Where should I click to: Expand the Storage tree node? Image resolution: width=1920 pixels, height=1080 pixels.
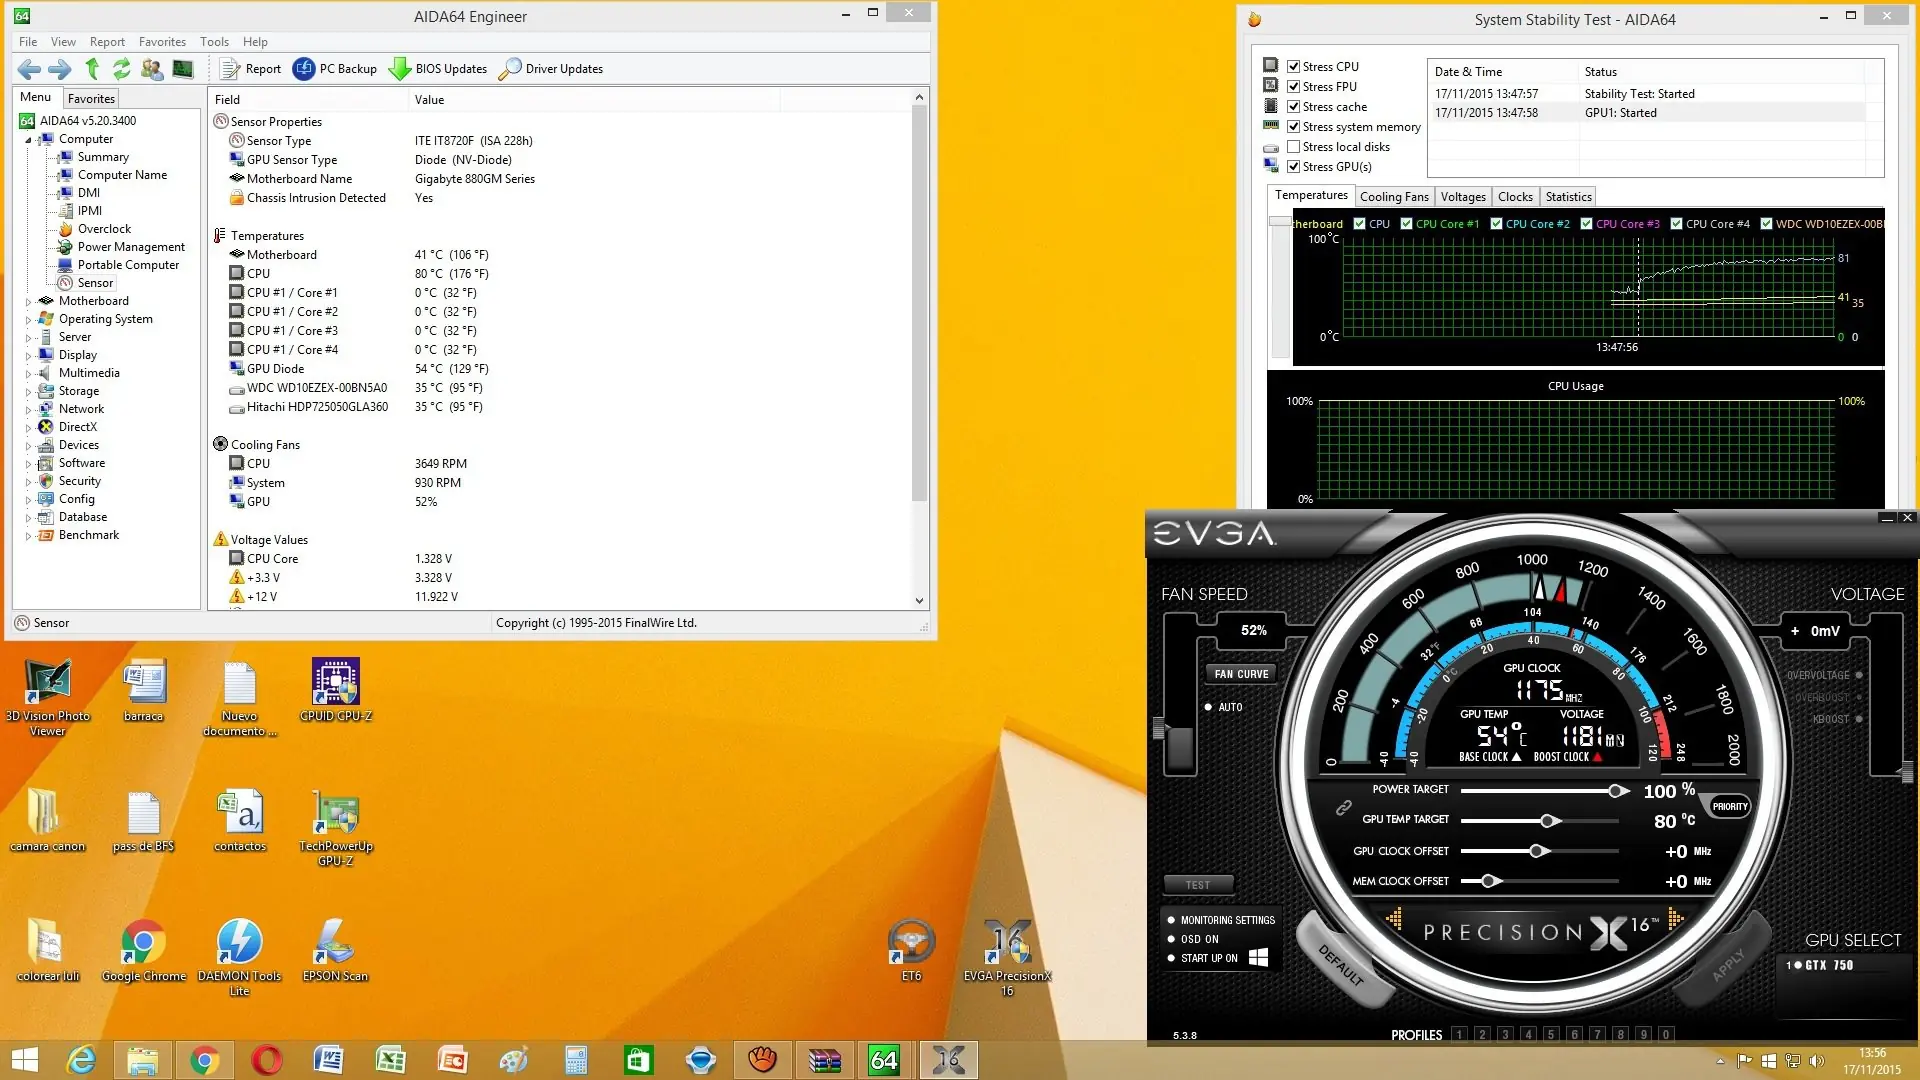[x=28, y=392]
